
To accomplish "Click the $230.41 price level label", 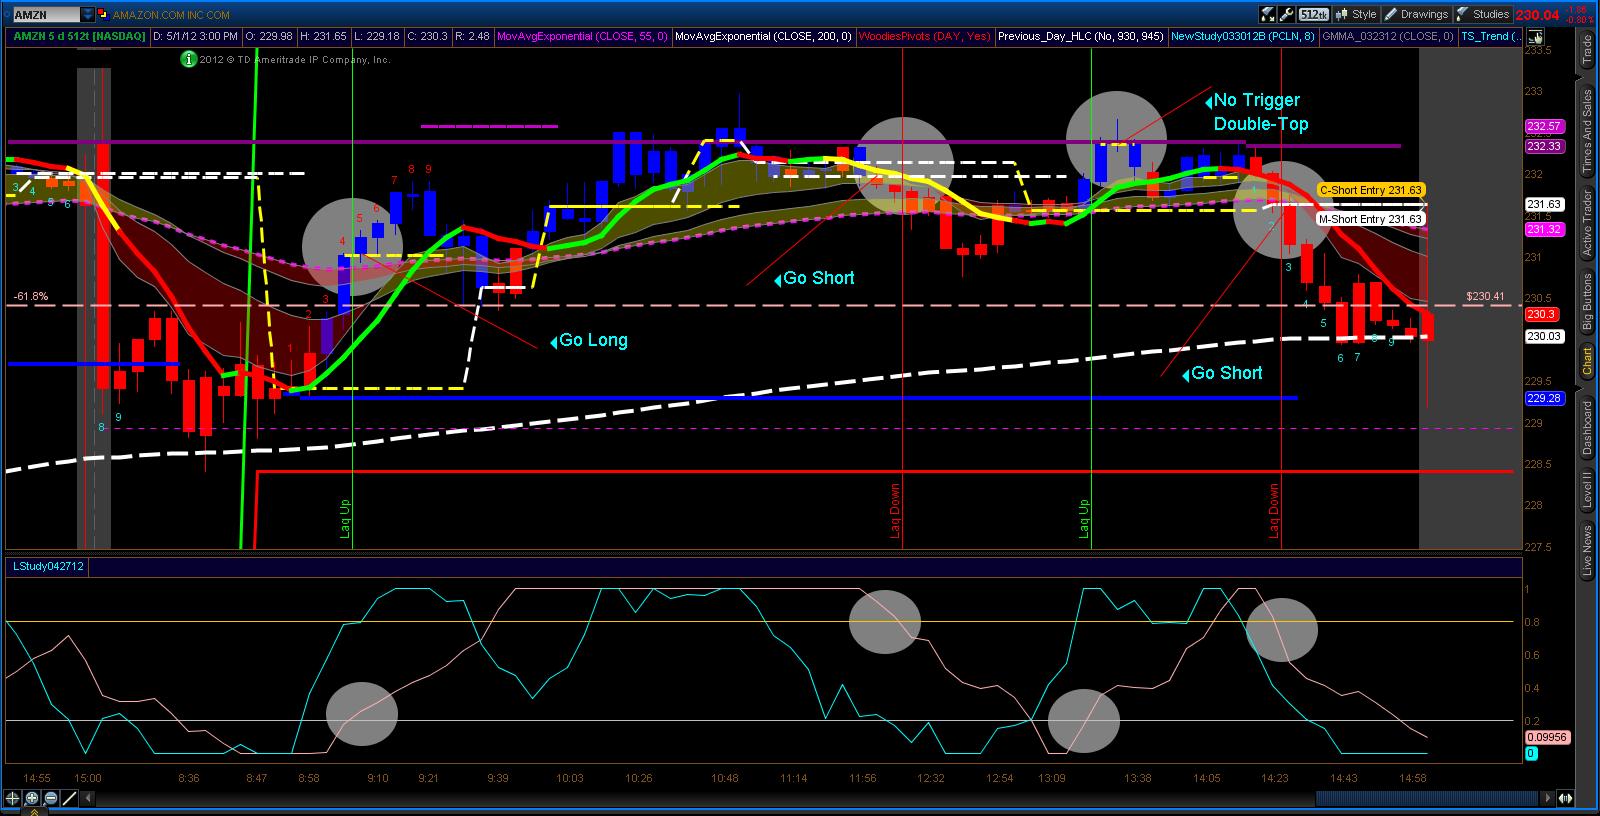I will [x=1485, y=296].
